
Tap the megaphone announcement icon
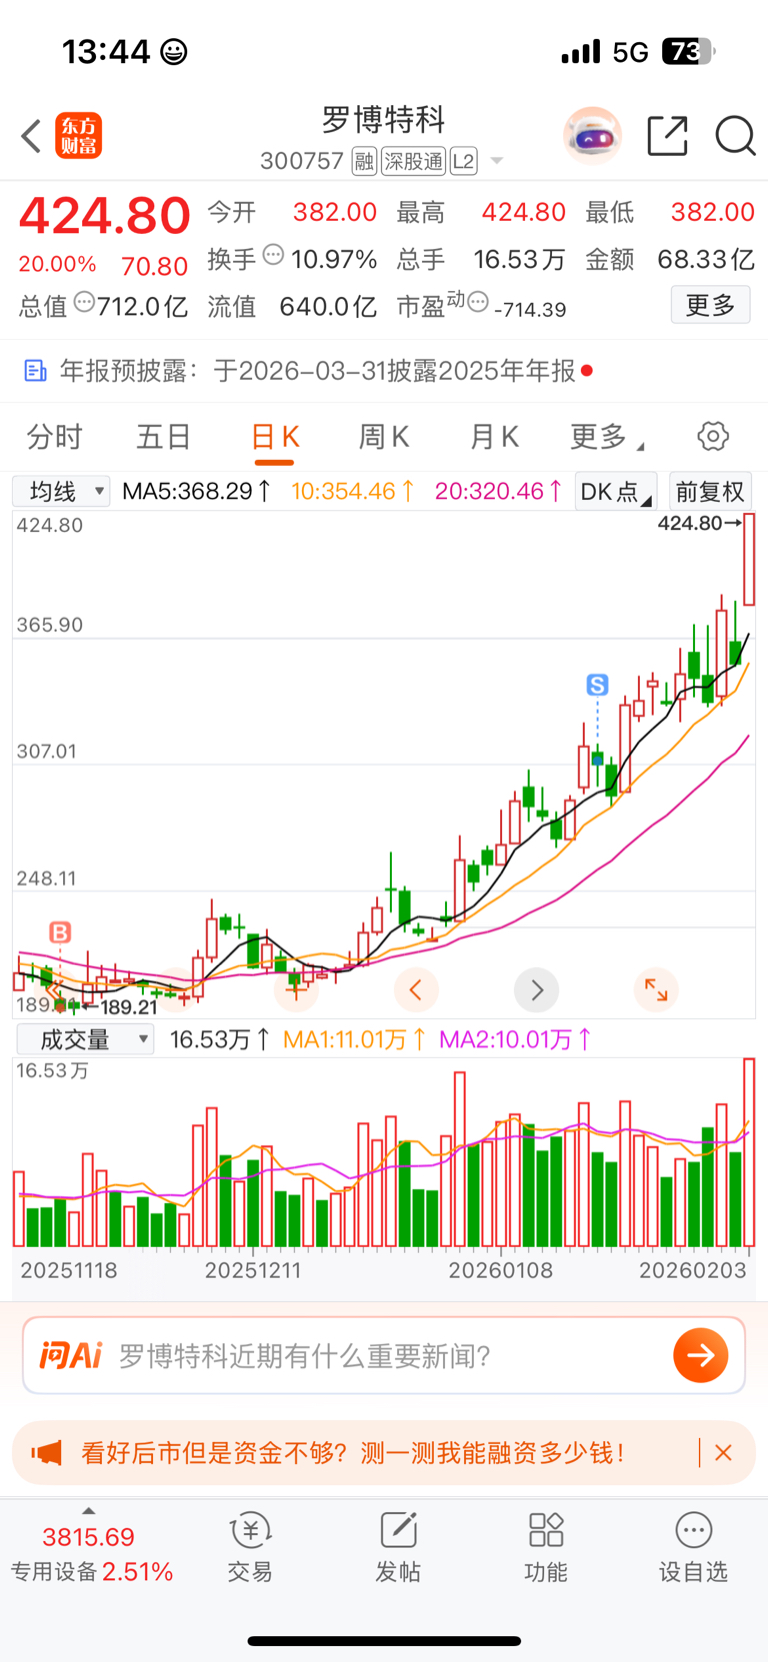coord(47,1453)
